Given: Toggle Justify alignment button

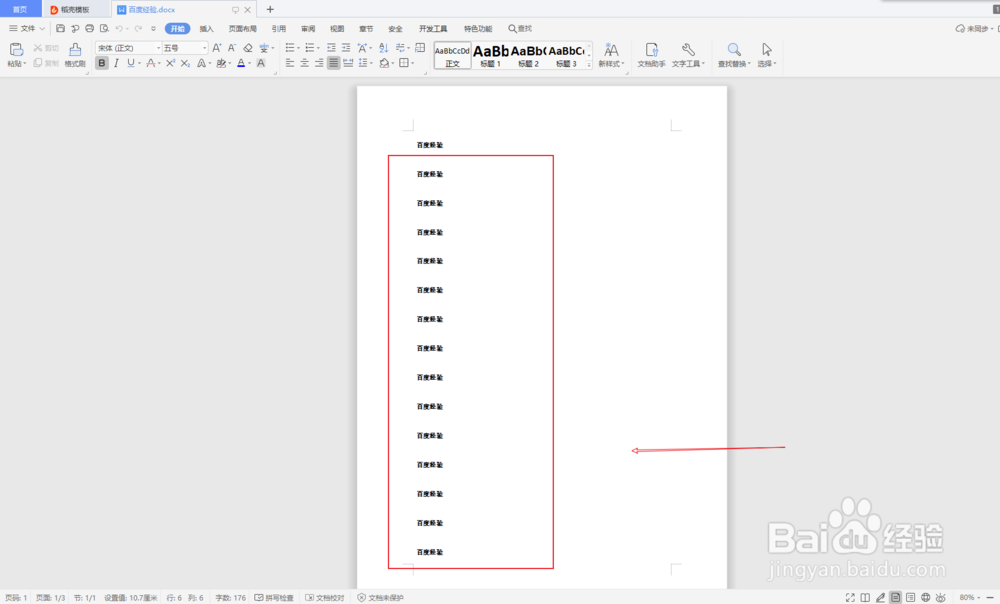Looking at the screenshot, I should 334,63.
